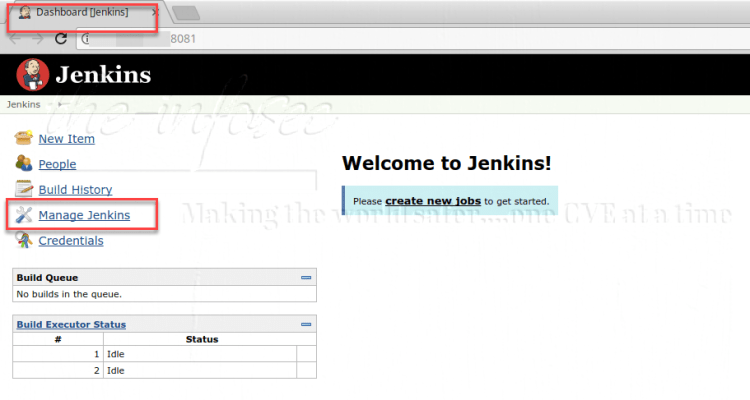Expand the Jenkins breadcrumb arrow menu
Image resolution: width=750 pixels, height=400 pixels.
(x=60, y=104)
